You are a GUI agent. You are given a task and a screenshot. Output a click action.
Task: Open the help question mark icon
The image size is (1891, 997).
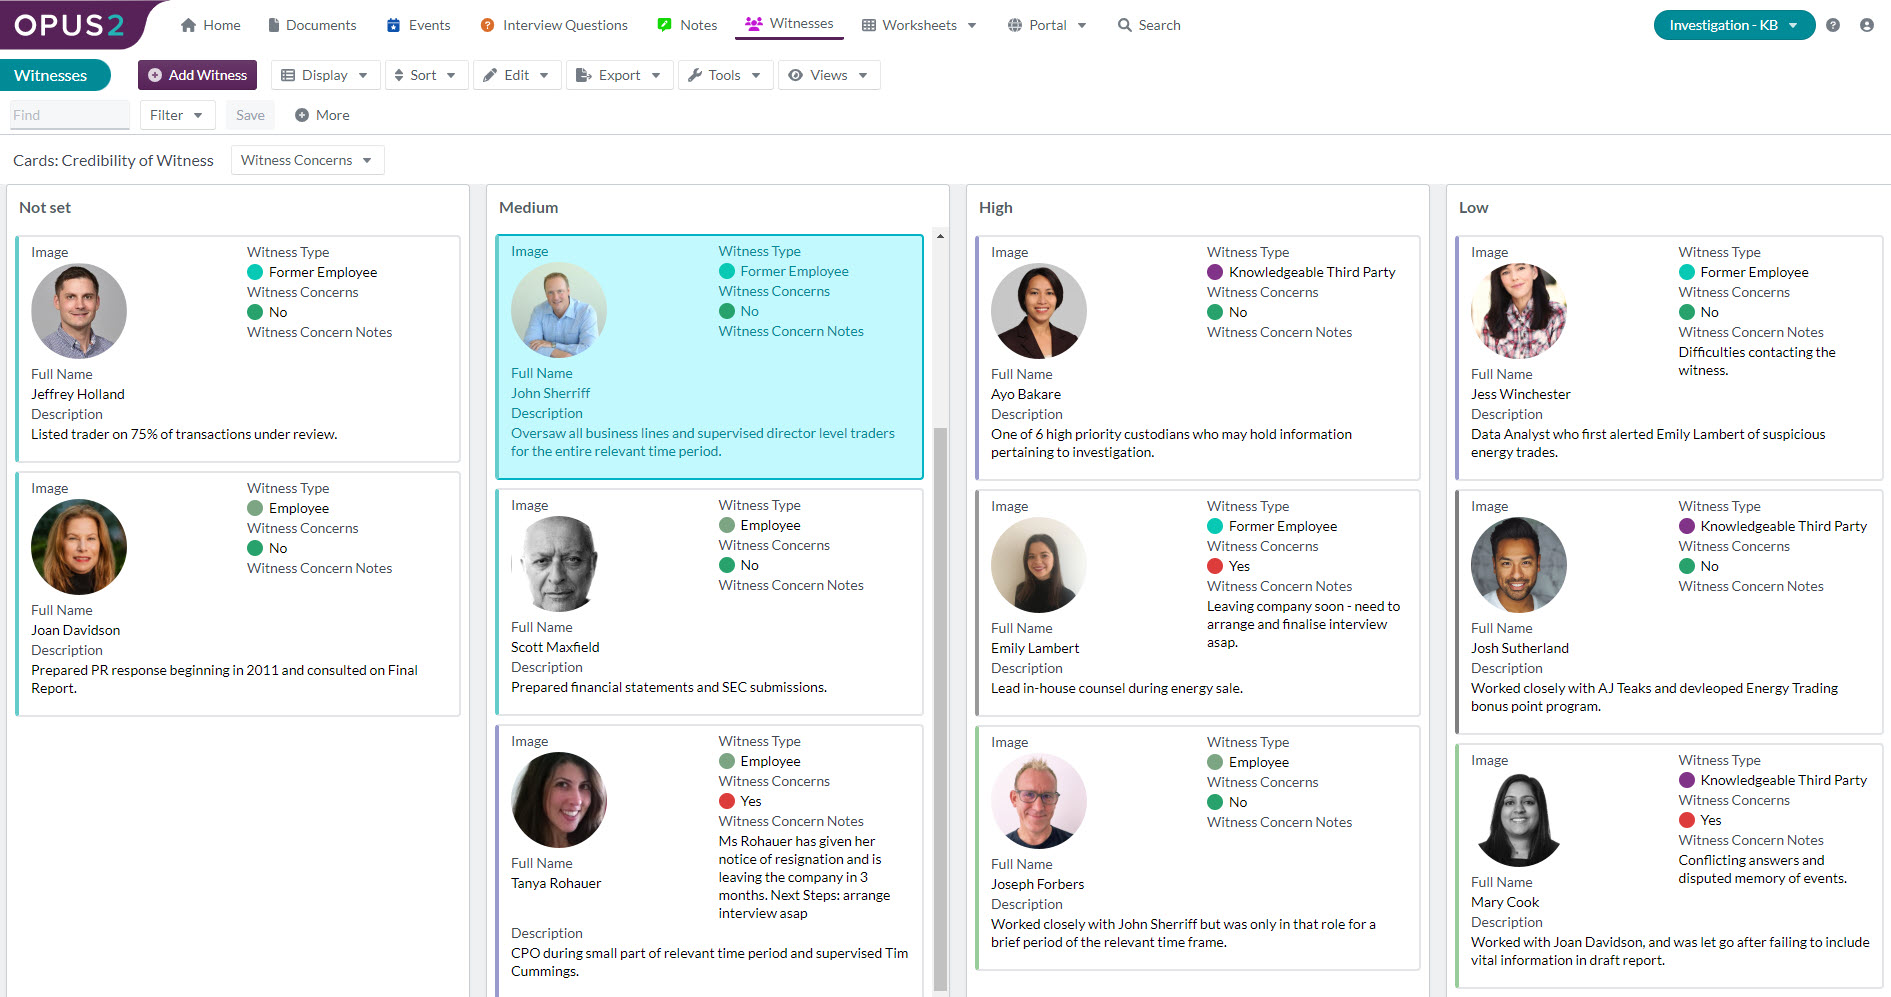[x=1832, y=25]
